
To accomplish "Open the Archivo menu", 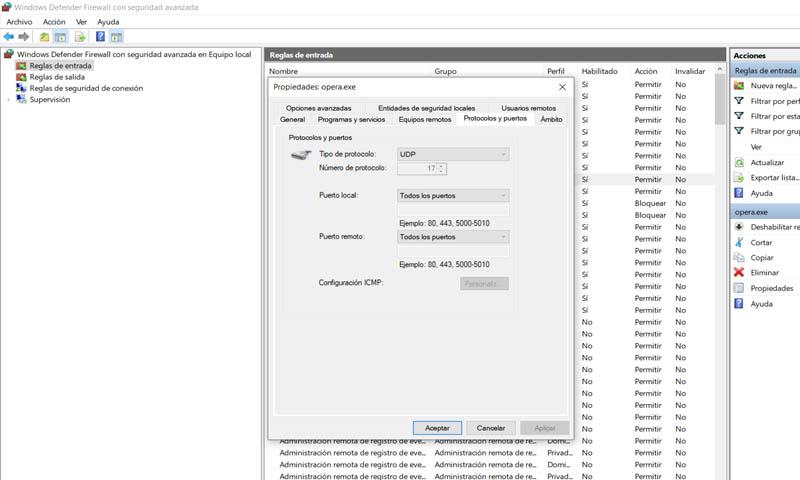I will (19, 22).
